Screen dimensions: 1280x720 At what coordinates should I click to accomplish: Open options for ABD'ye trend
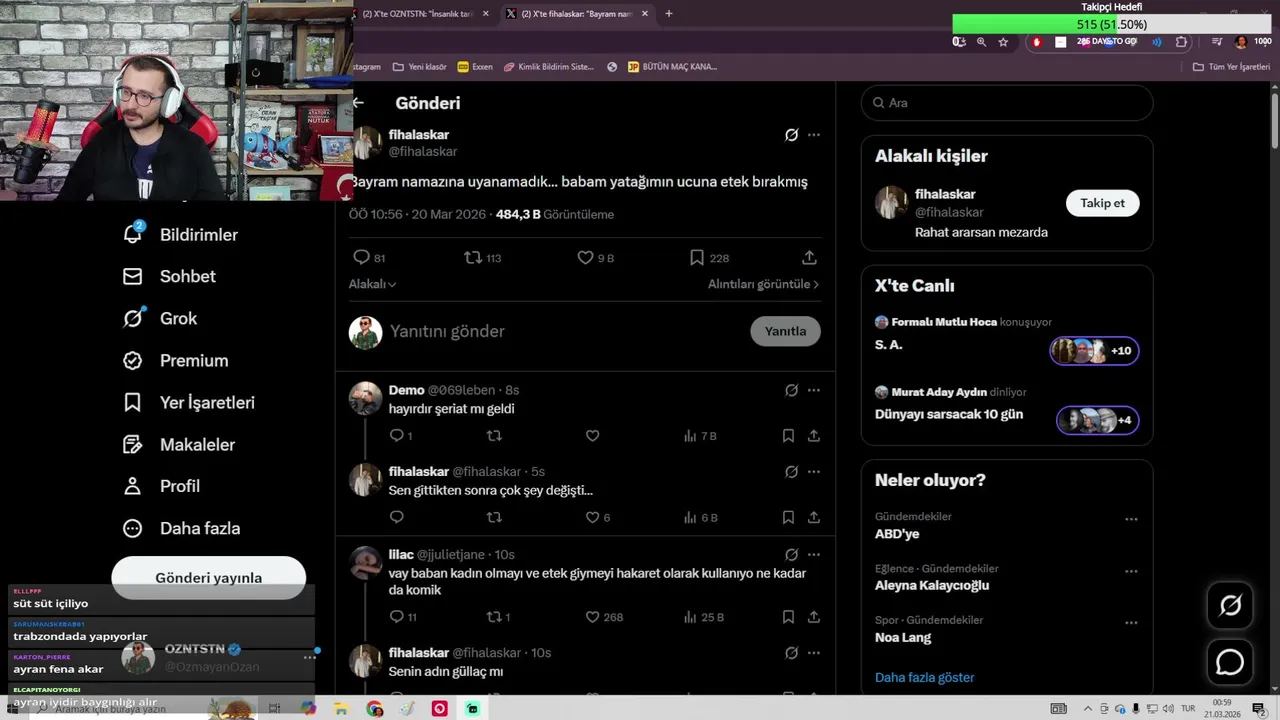[1131, 519]
